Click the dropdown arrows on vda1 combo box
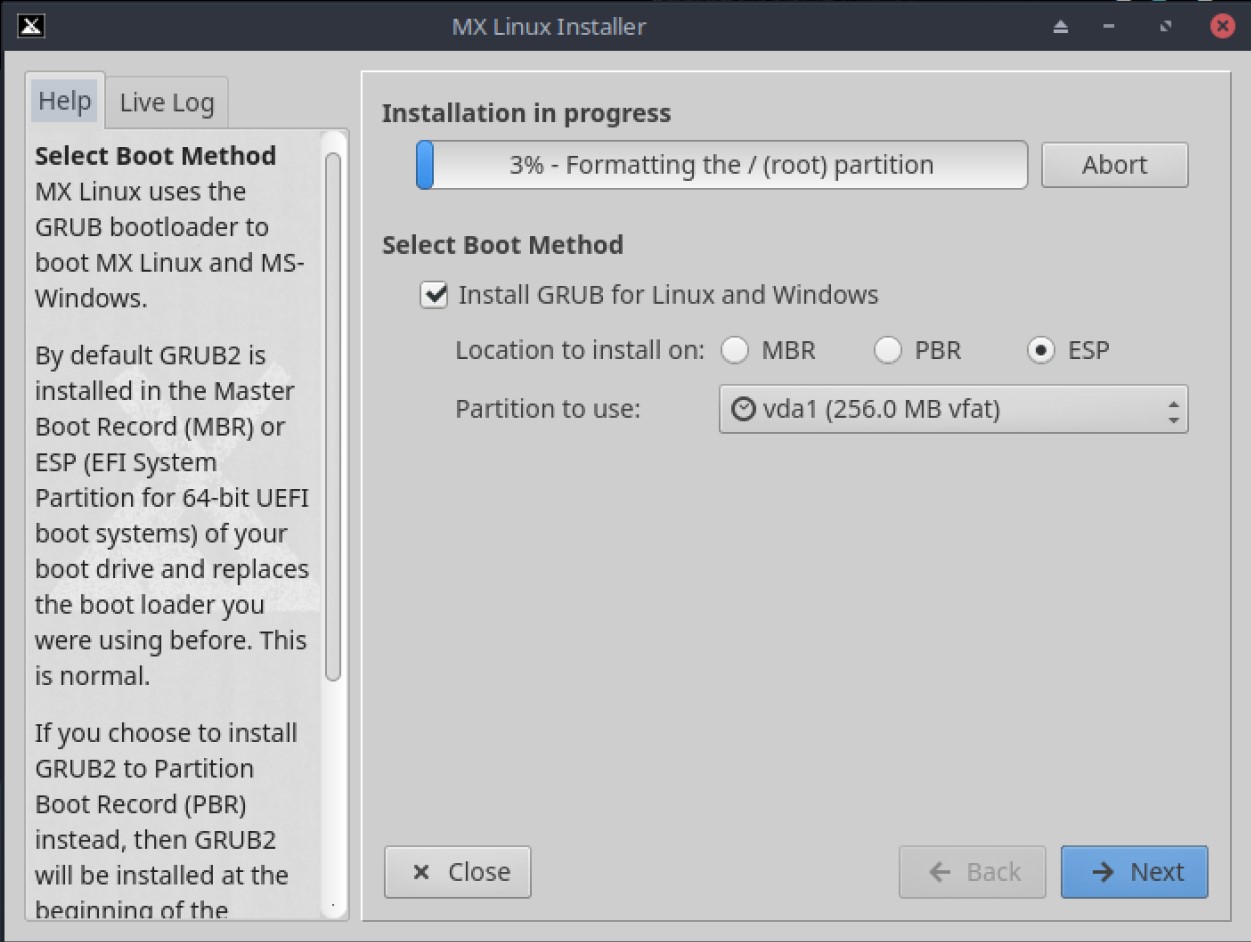This screenshot has width=1251, height=942. click(1173, 410)
